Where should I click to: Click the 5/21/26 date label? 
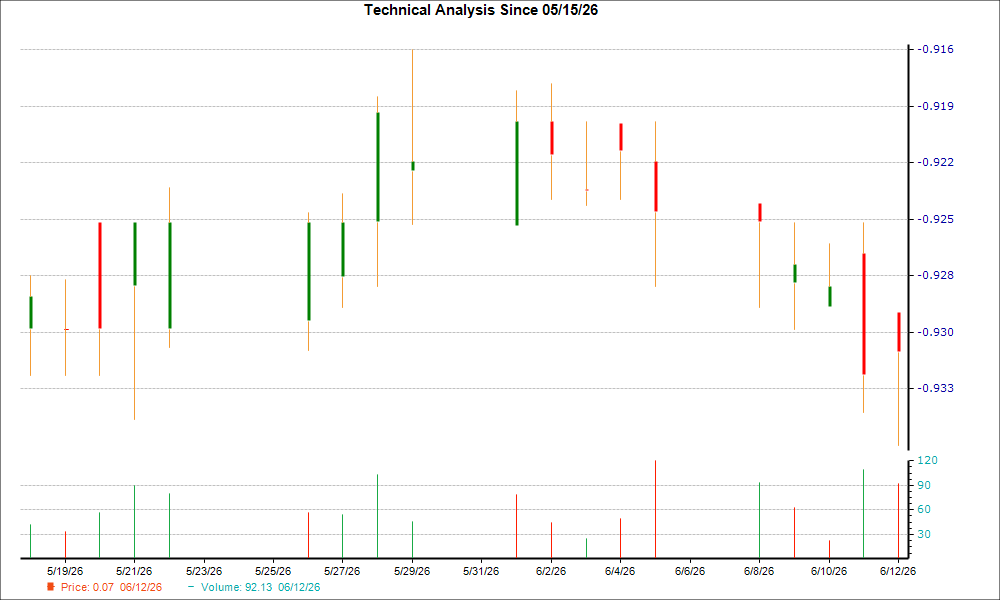(134, 571)
